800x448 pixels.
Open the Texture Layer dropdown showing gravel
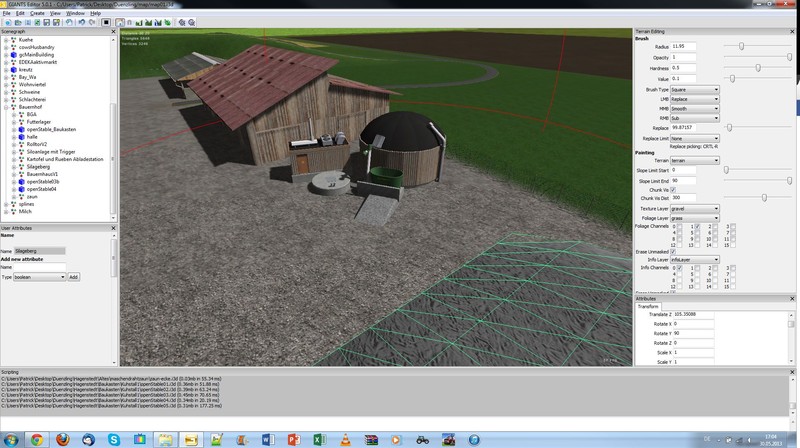(x=694, y=209)
